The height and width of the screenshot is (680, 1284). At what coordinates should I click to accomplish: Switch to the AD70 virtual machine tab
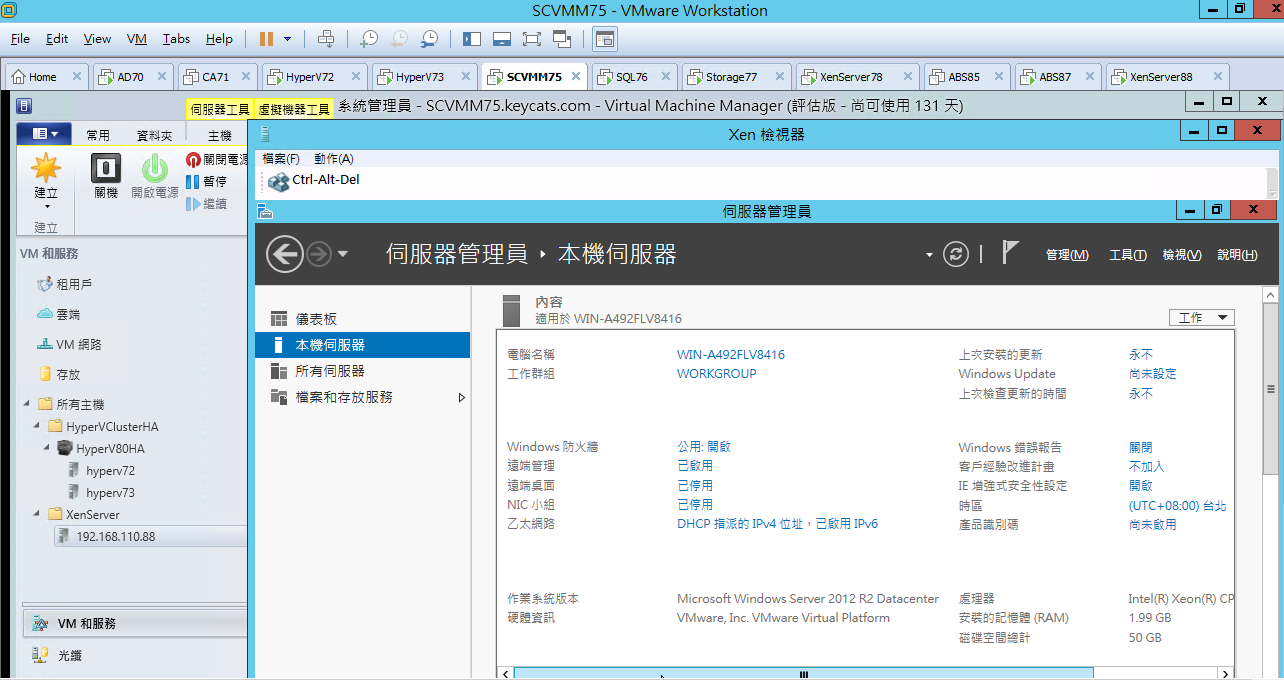(130, 77)
